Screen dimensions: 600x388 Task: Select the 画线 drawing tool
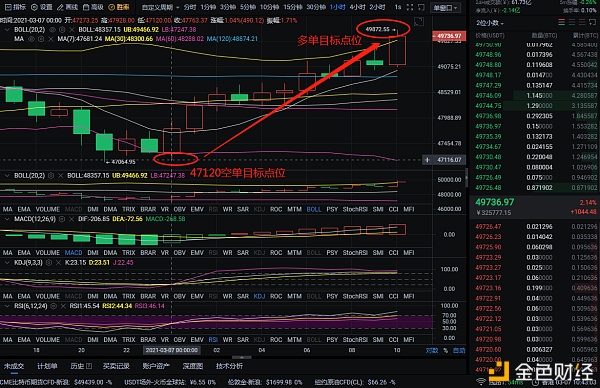[67, 7]
